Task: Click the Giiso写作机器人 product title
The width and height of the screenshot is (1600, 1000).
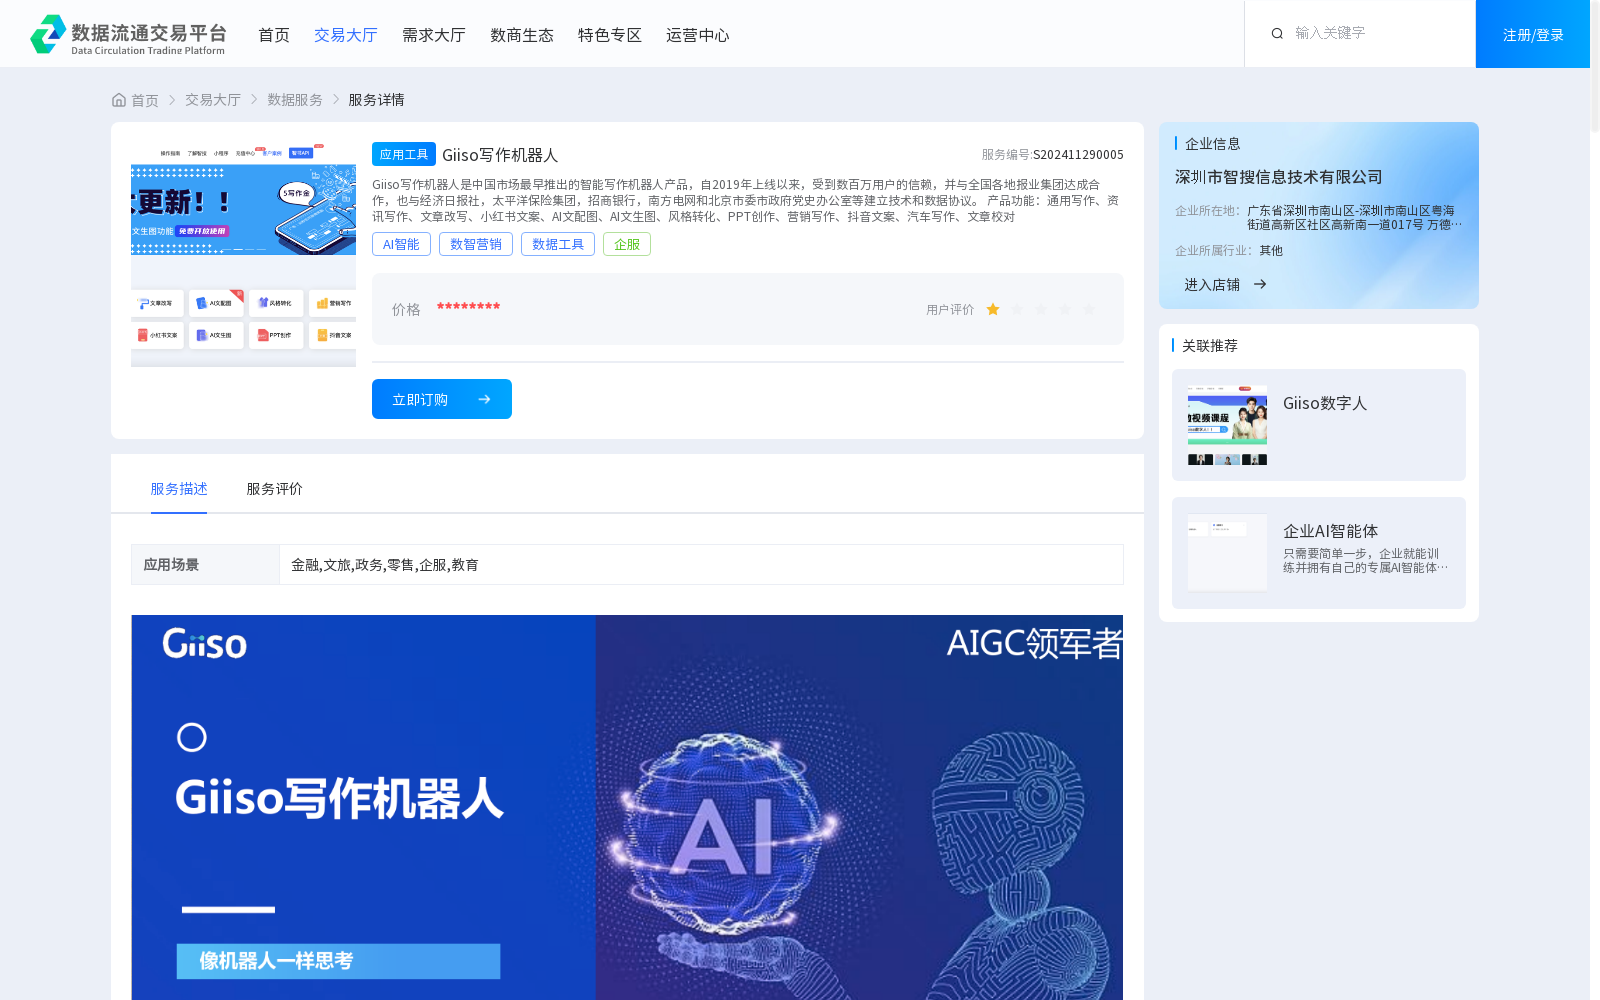Action: pos(500,155)
